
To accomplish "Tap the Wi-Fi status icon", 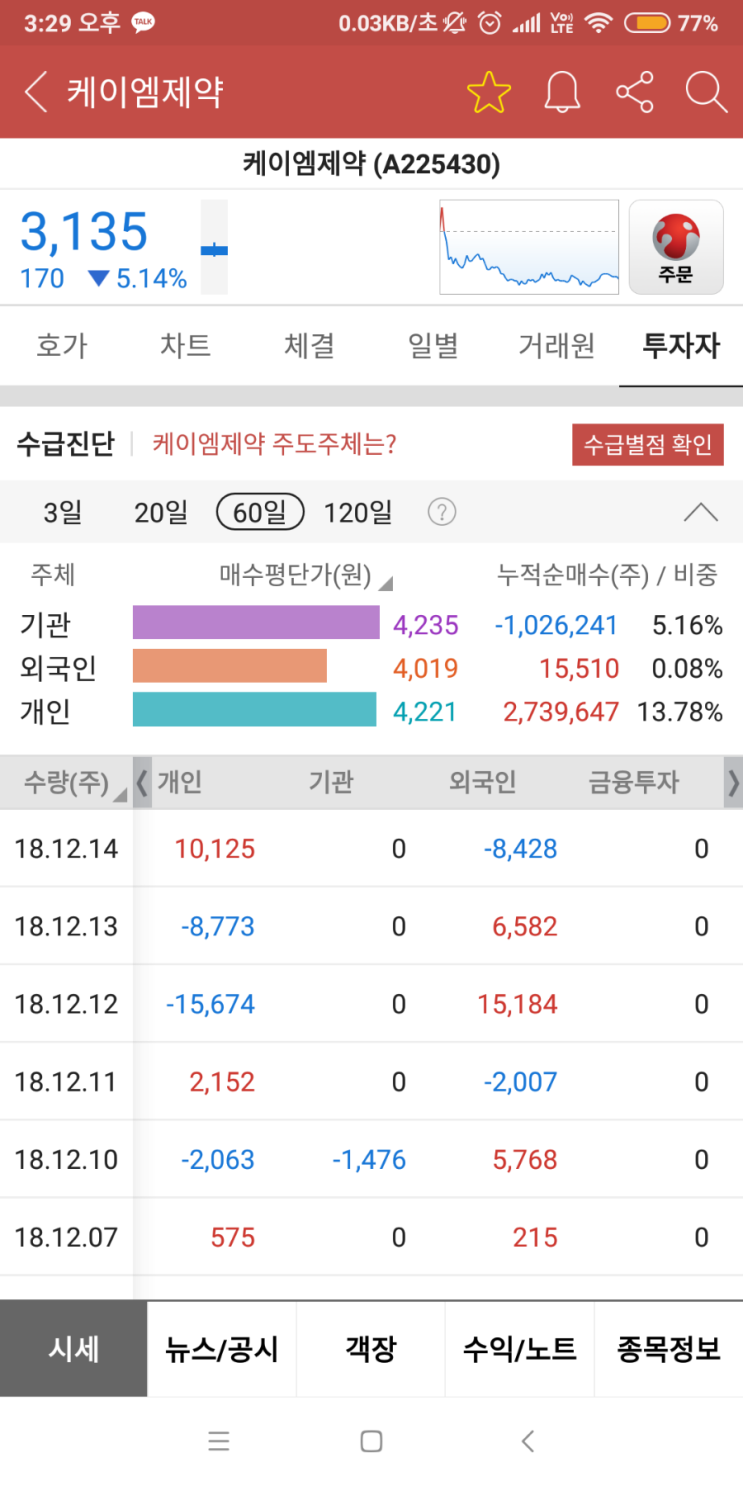I will coord(599,22).
